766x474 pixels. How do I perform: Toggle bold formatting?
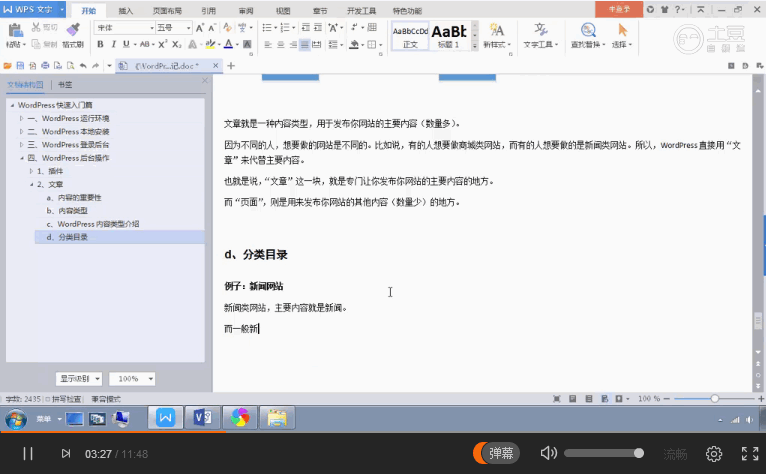[x=100, y=44]
